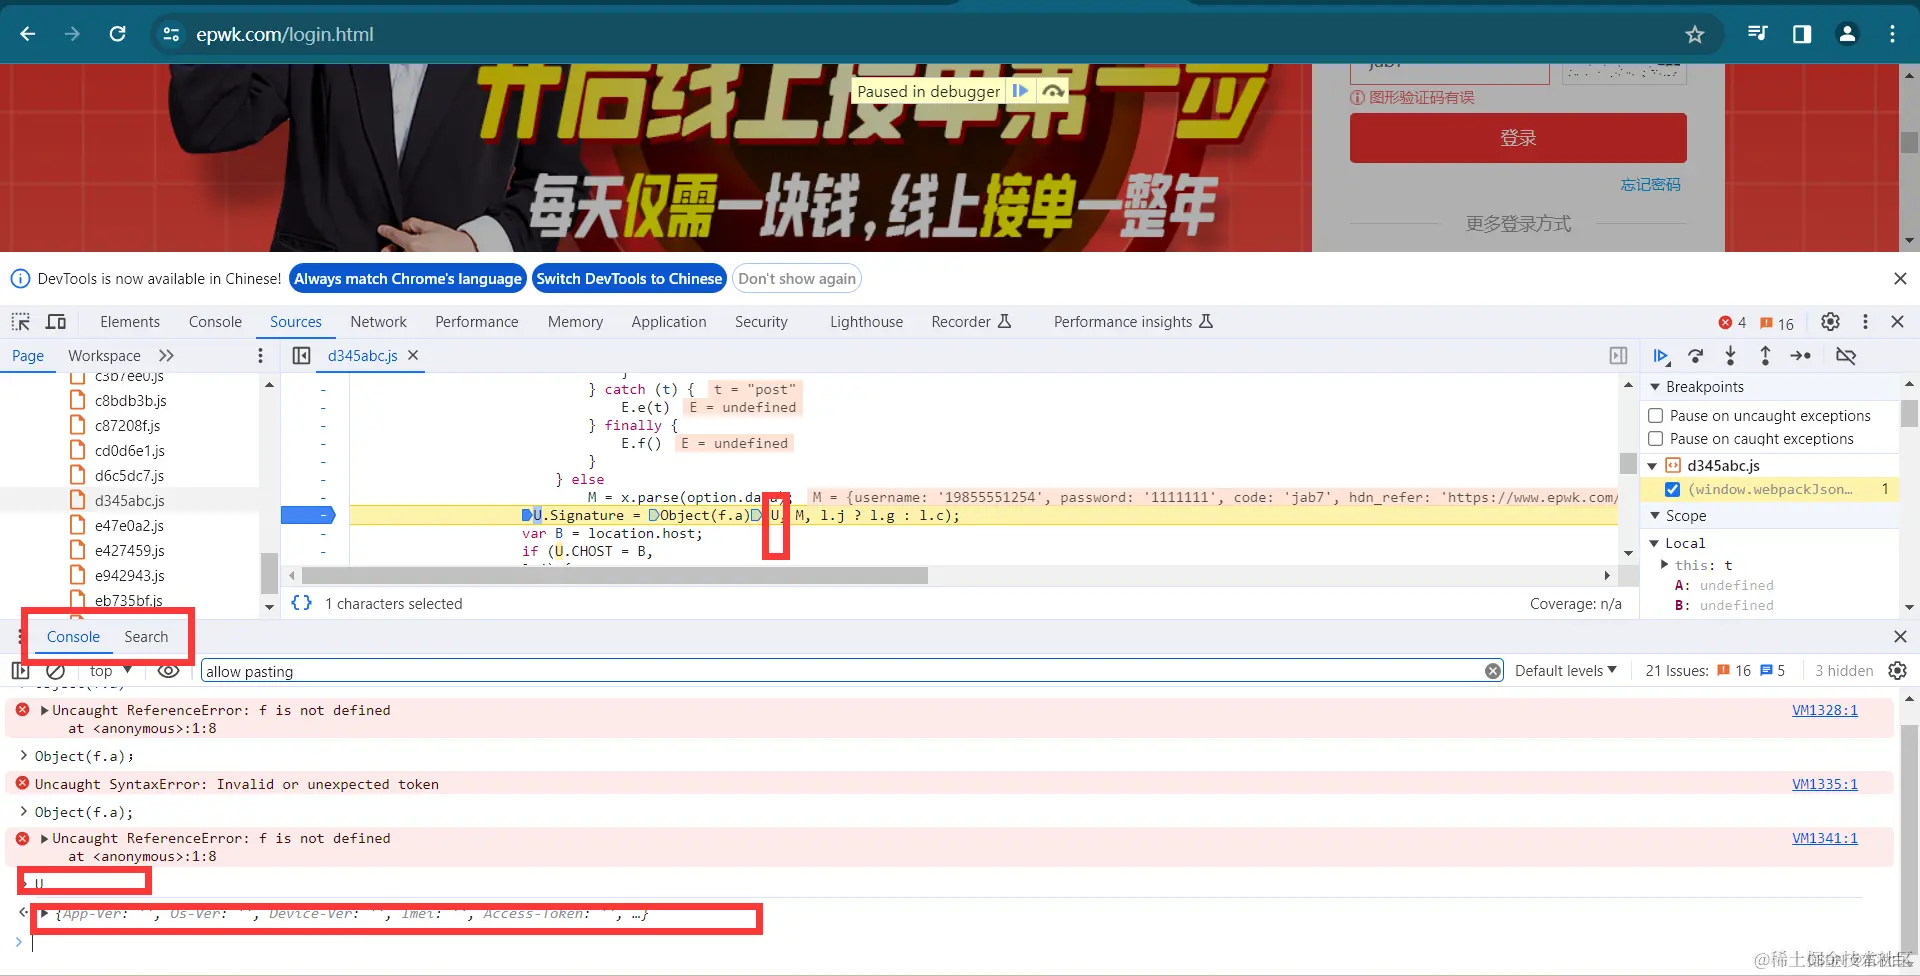1920x976 pixels.
Task: Open the VM1335:1 source link
Action: click(1824, 784)
